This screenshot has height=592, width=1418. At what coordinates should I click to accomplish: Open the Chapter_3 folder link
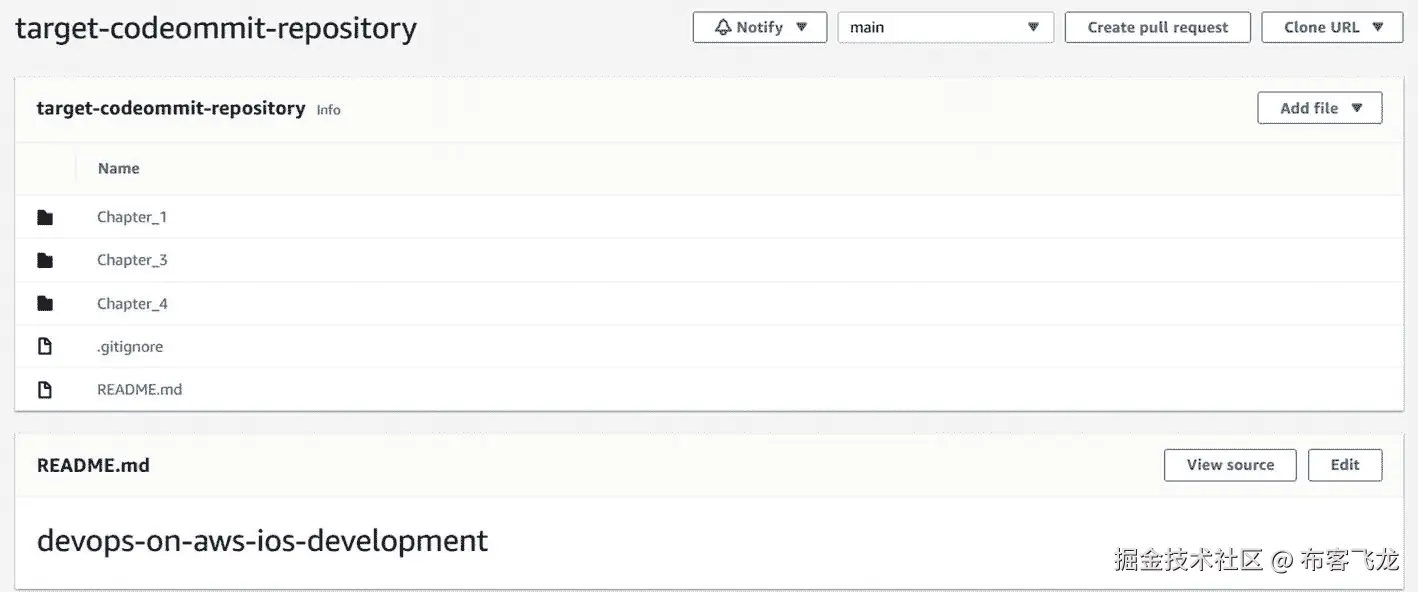coord(132,260)
